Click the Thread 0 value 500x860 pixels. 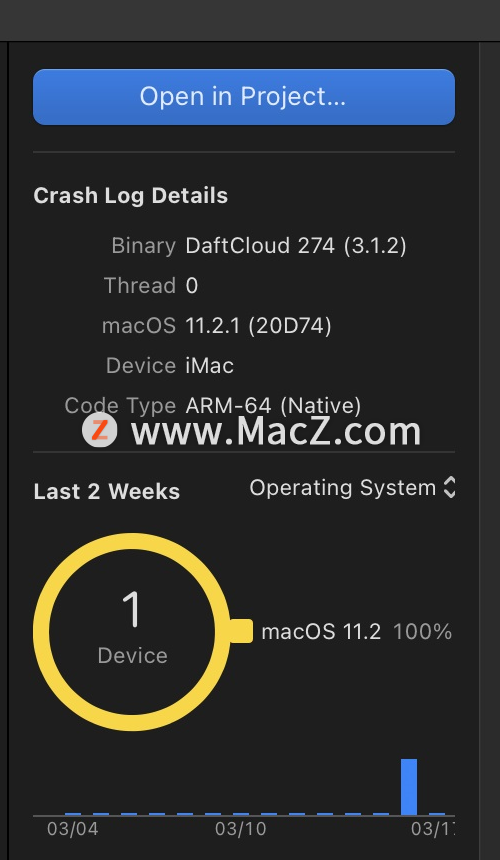pos(191,286)
